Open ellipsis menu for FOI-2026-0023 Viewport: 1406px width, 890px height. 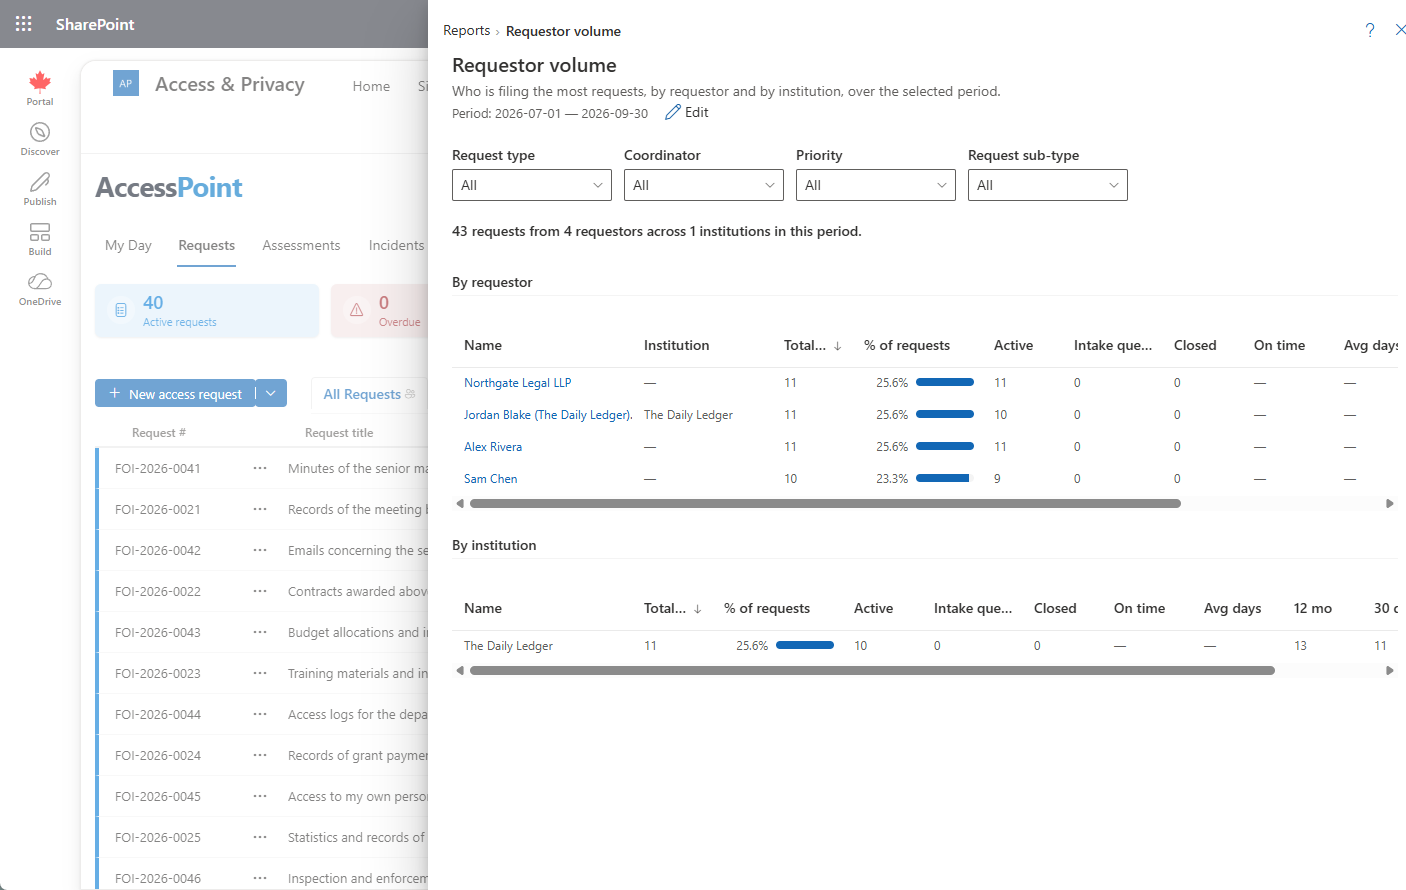click(260, 673)
